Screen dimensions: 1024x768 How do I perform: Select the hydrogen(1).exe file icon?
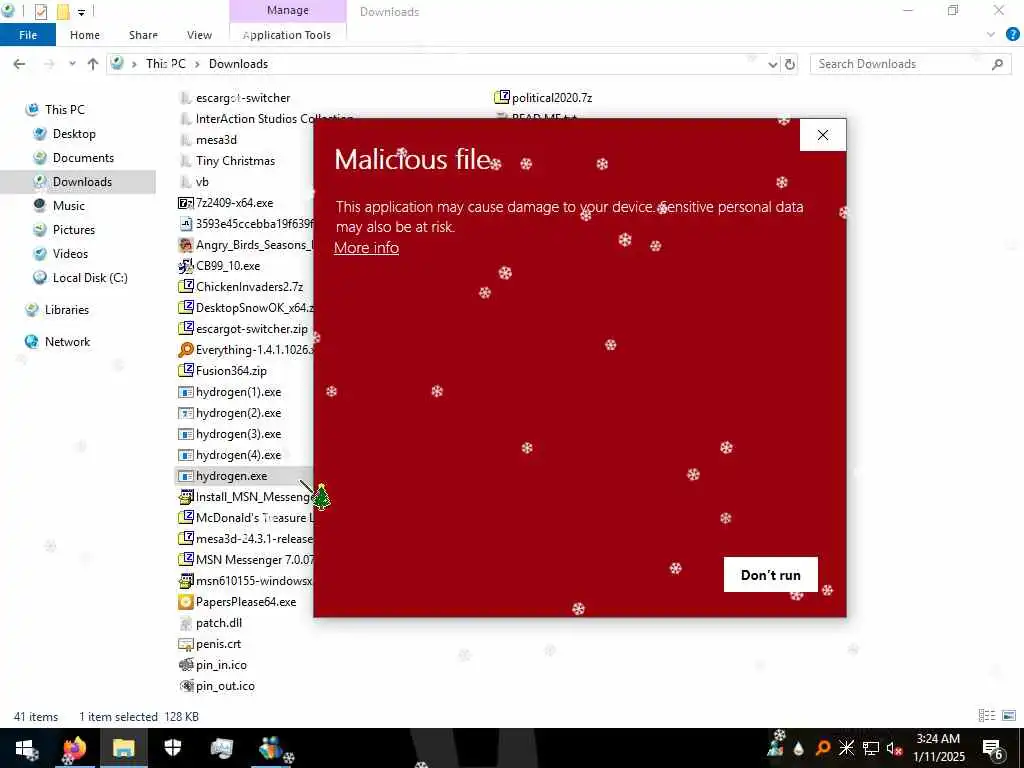point(185,392)
